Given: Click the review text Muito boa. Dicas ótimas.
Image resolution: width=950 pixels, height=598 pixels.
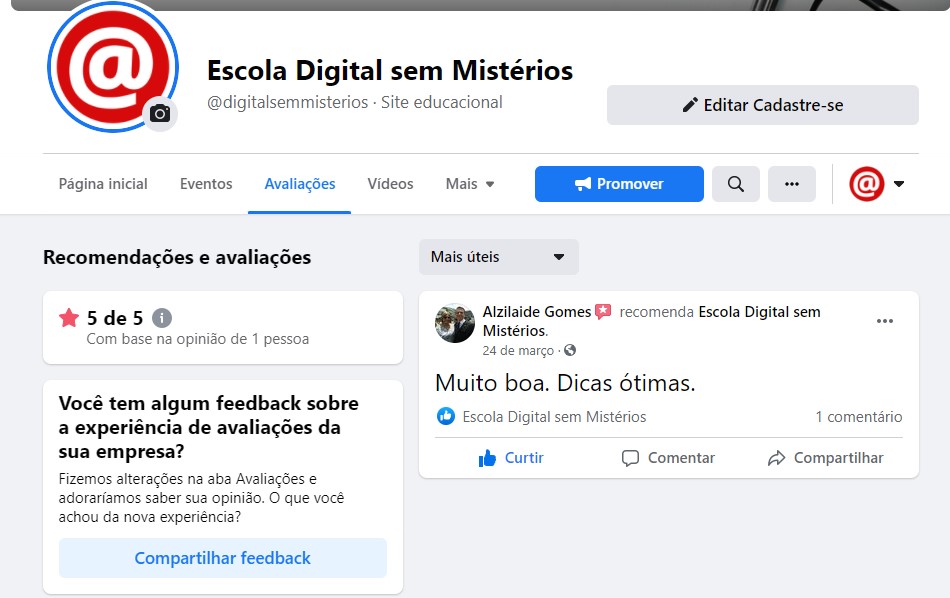Looking at the screenshot, I should coord(565,383).
